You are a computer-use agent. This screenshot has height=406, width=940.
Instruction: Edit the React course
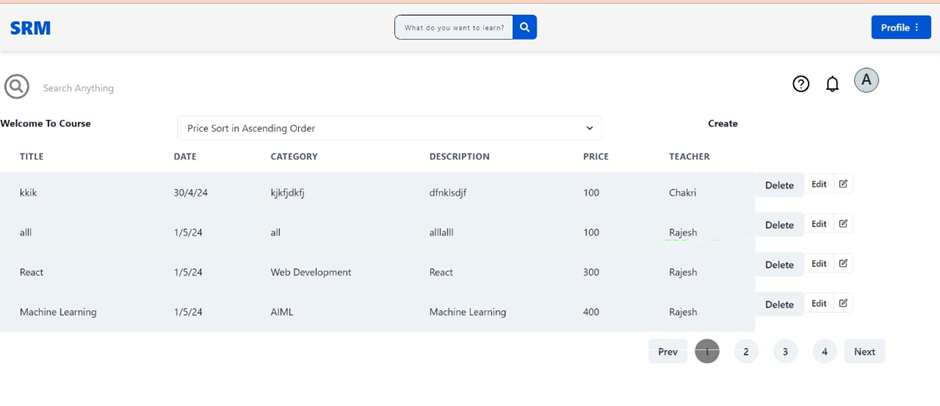(x=819, y=263)
